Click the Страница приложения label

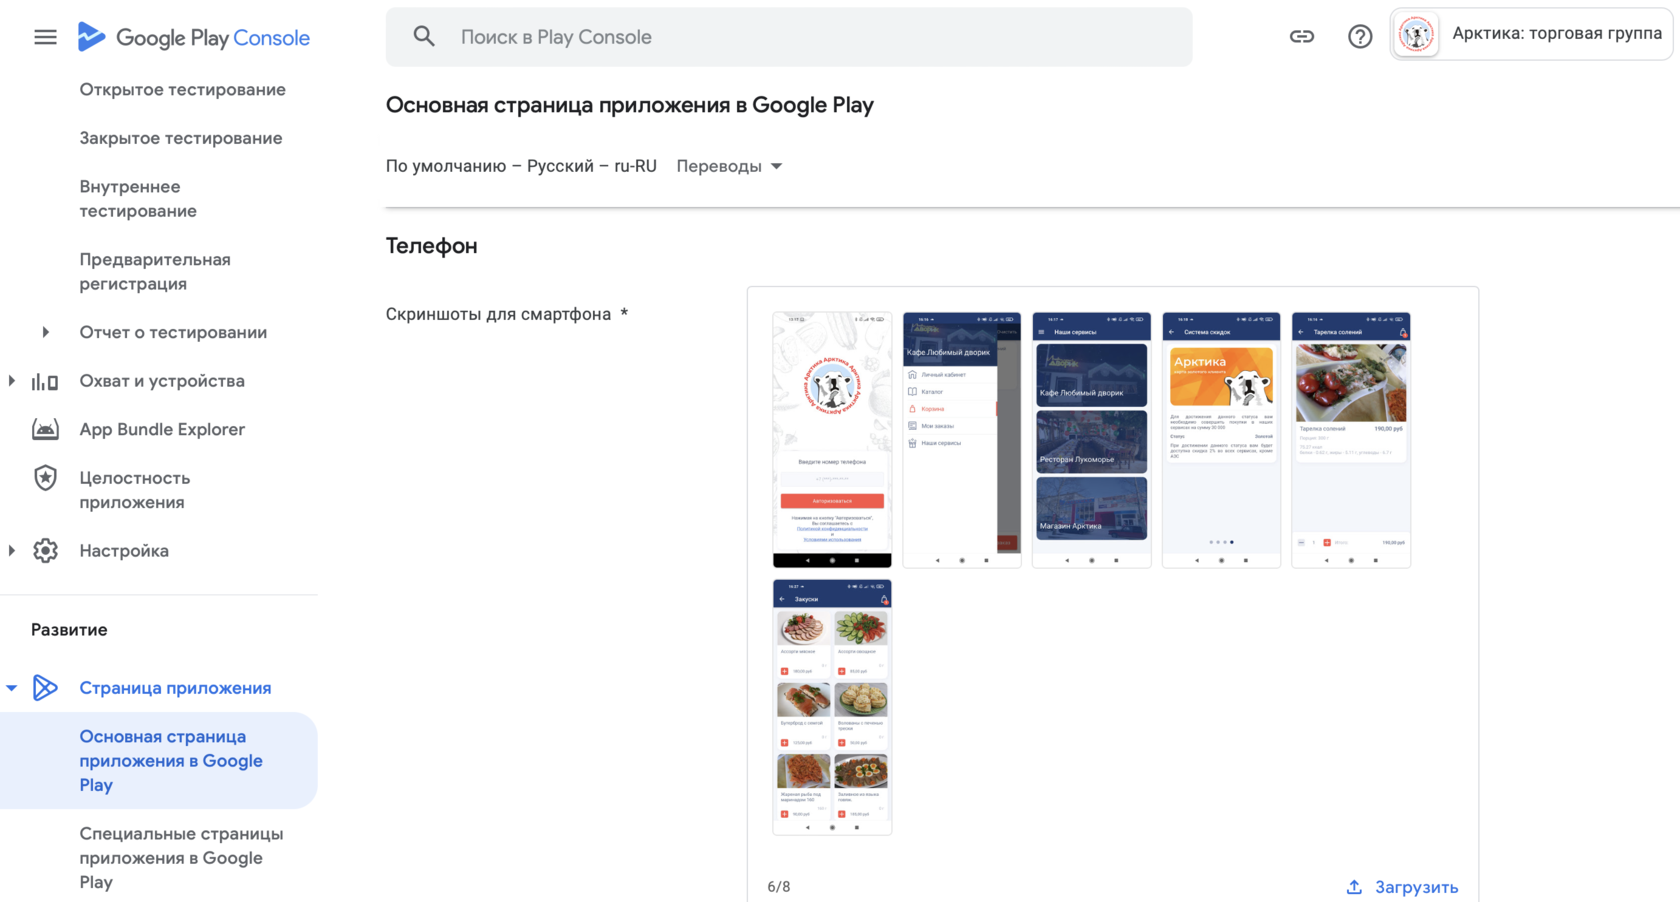tap(175, 688)
